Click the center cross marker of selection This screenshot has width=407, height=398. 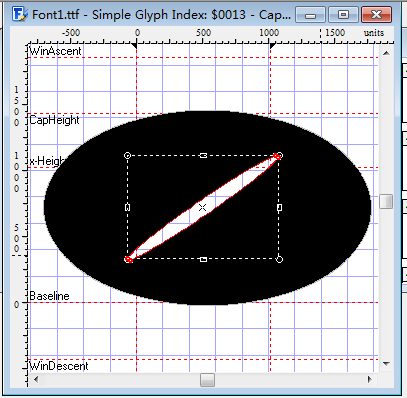coord(202,207)
